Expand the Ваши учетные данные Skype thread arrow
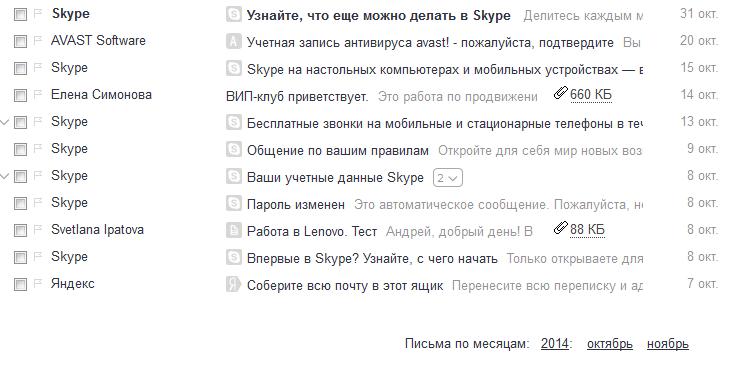 pos(5,176)
